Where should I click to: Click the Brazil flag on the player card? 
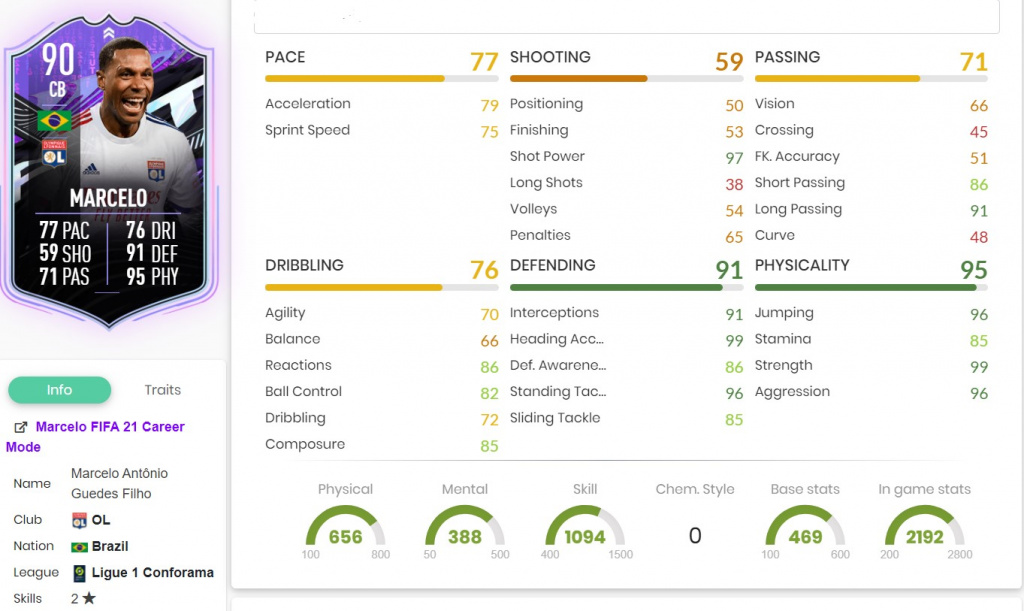coord(54,121)
